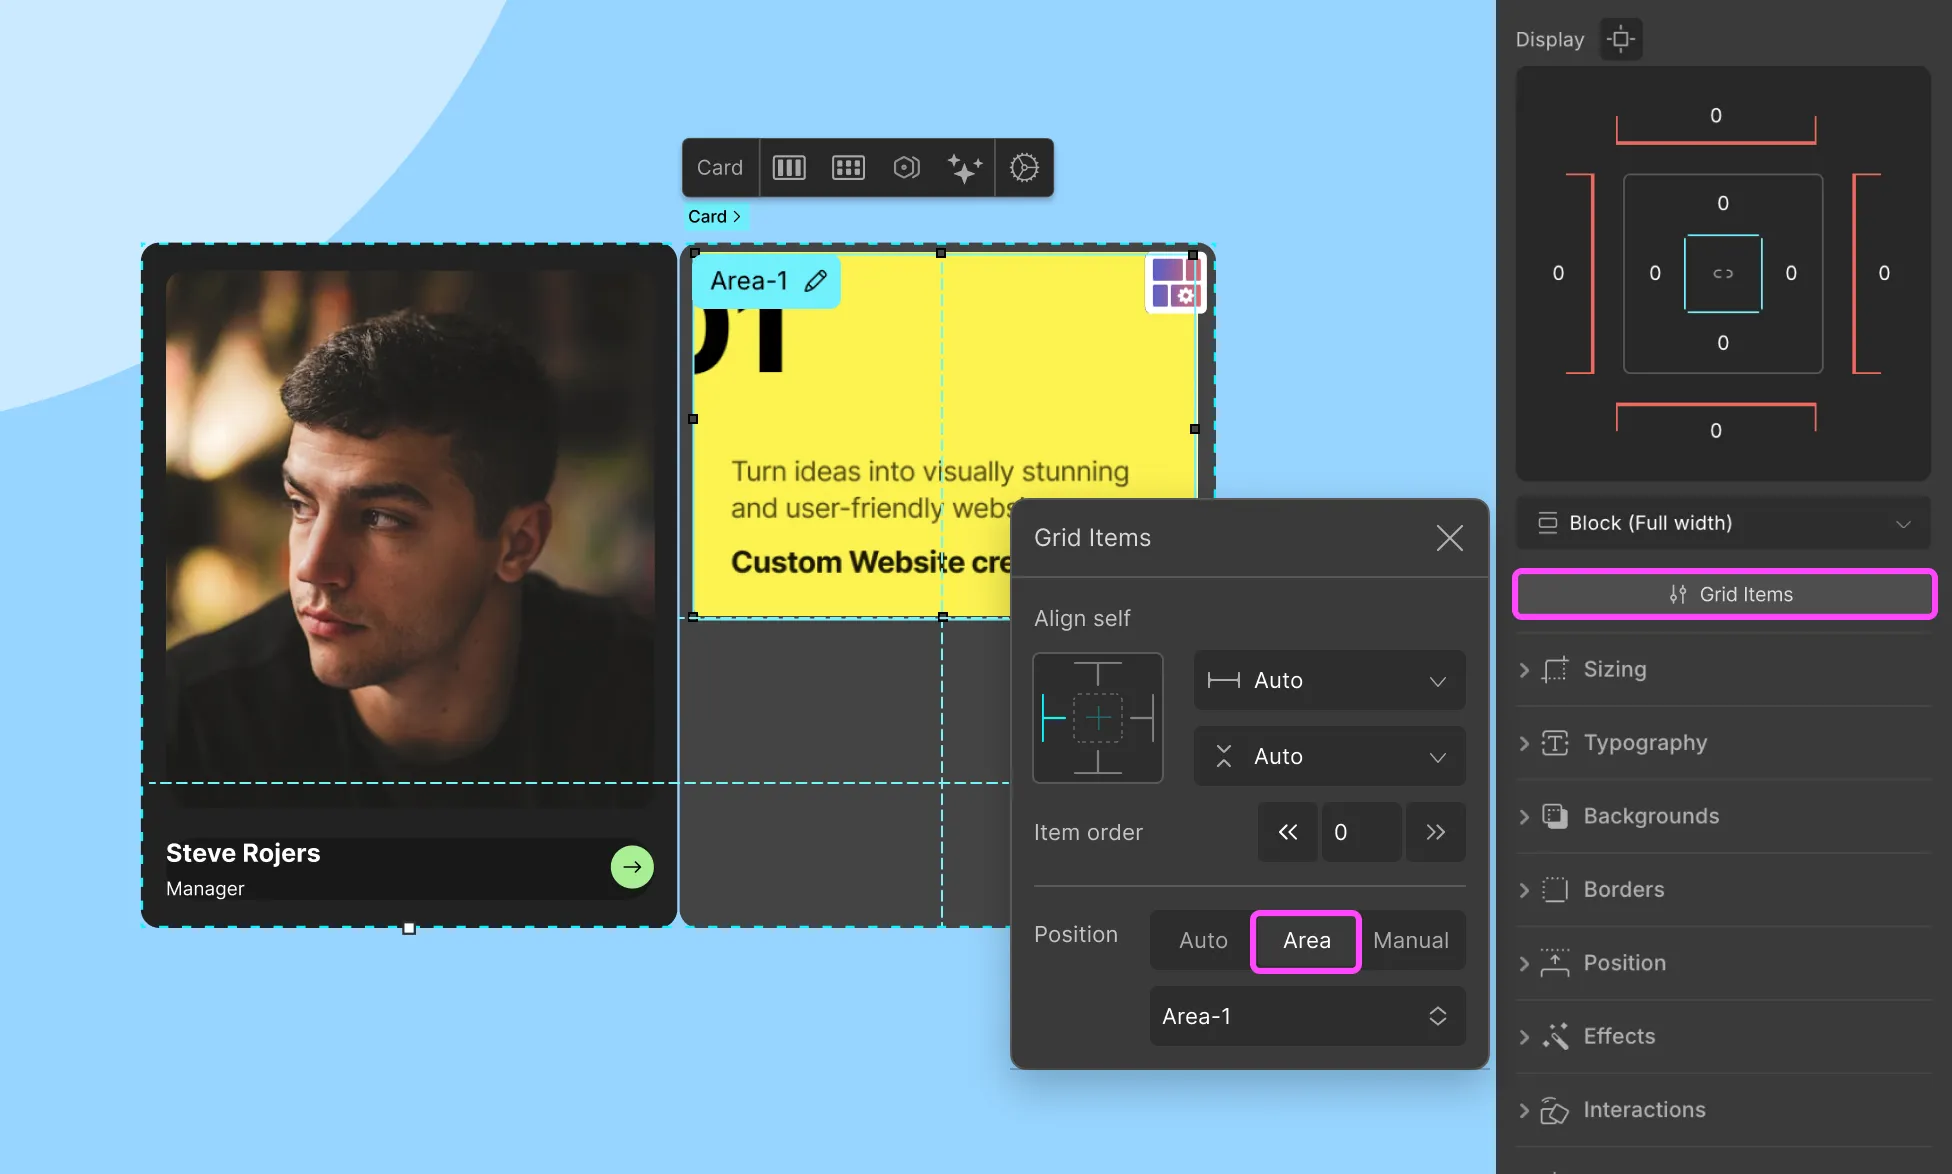Click the left padding value 0

click(x=1655, y=273)
